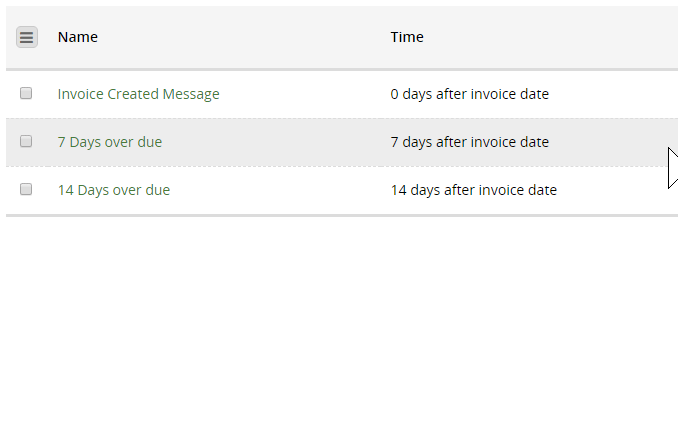Click the header gap between Name and Time

tap(244, 37)
